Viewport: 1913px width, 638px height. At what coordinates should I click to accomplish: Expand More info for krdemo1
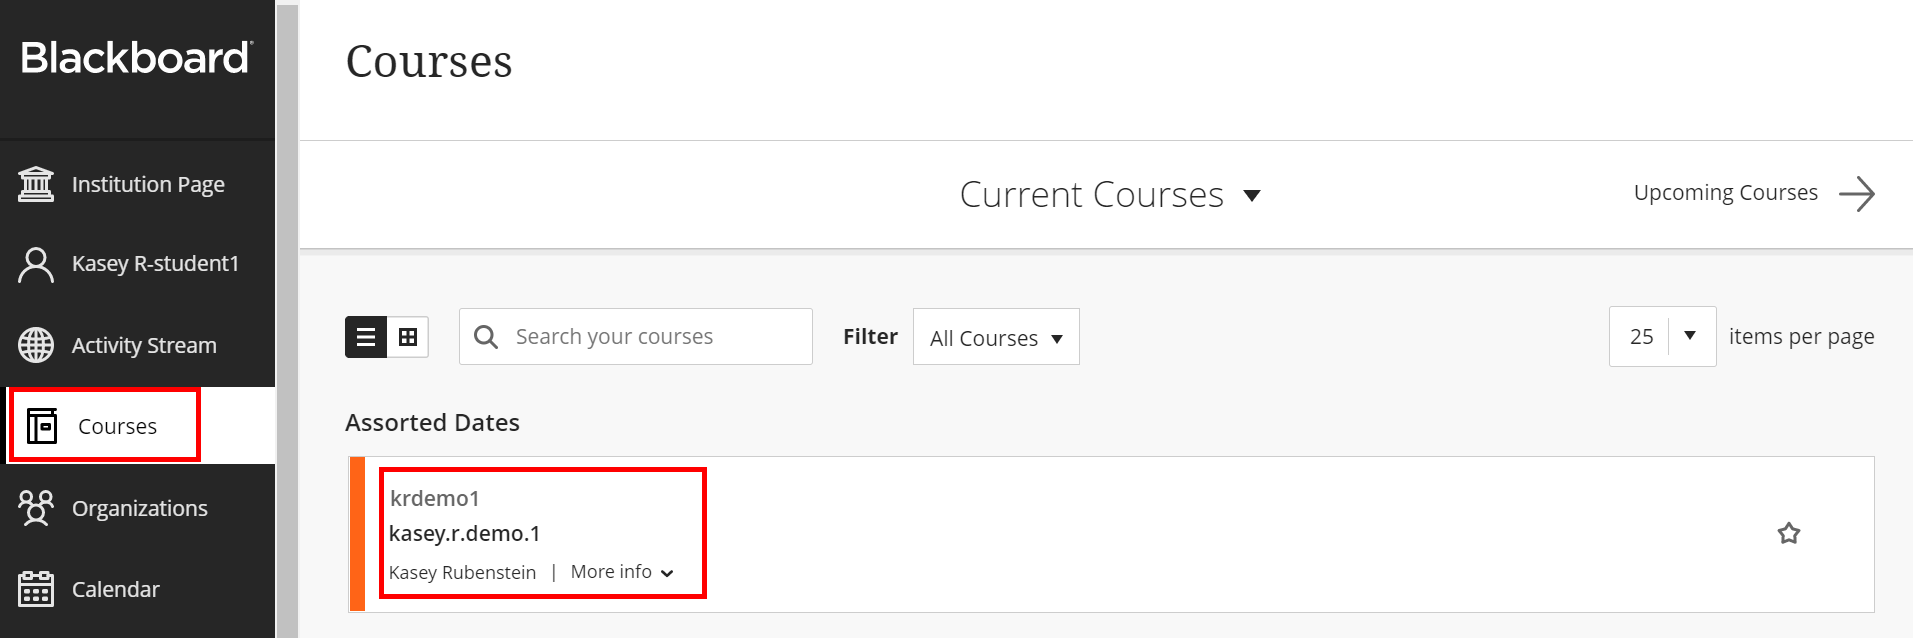[x=620, y=571]
